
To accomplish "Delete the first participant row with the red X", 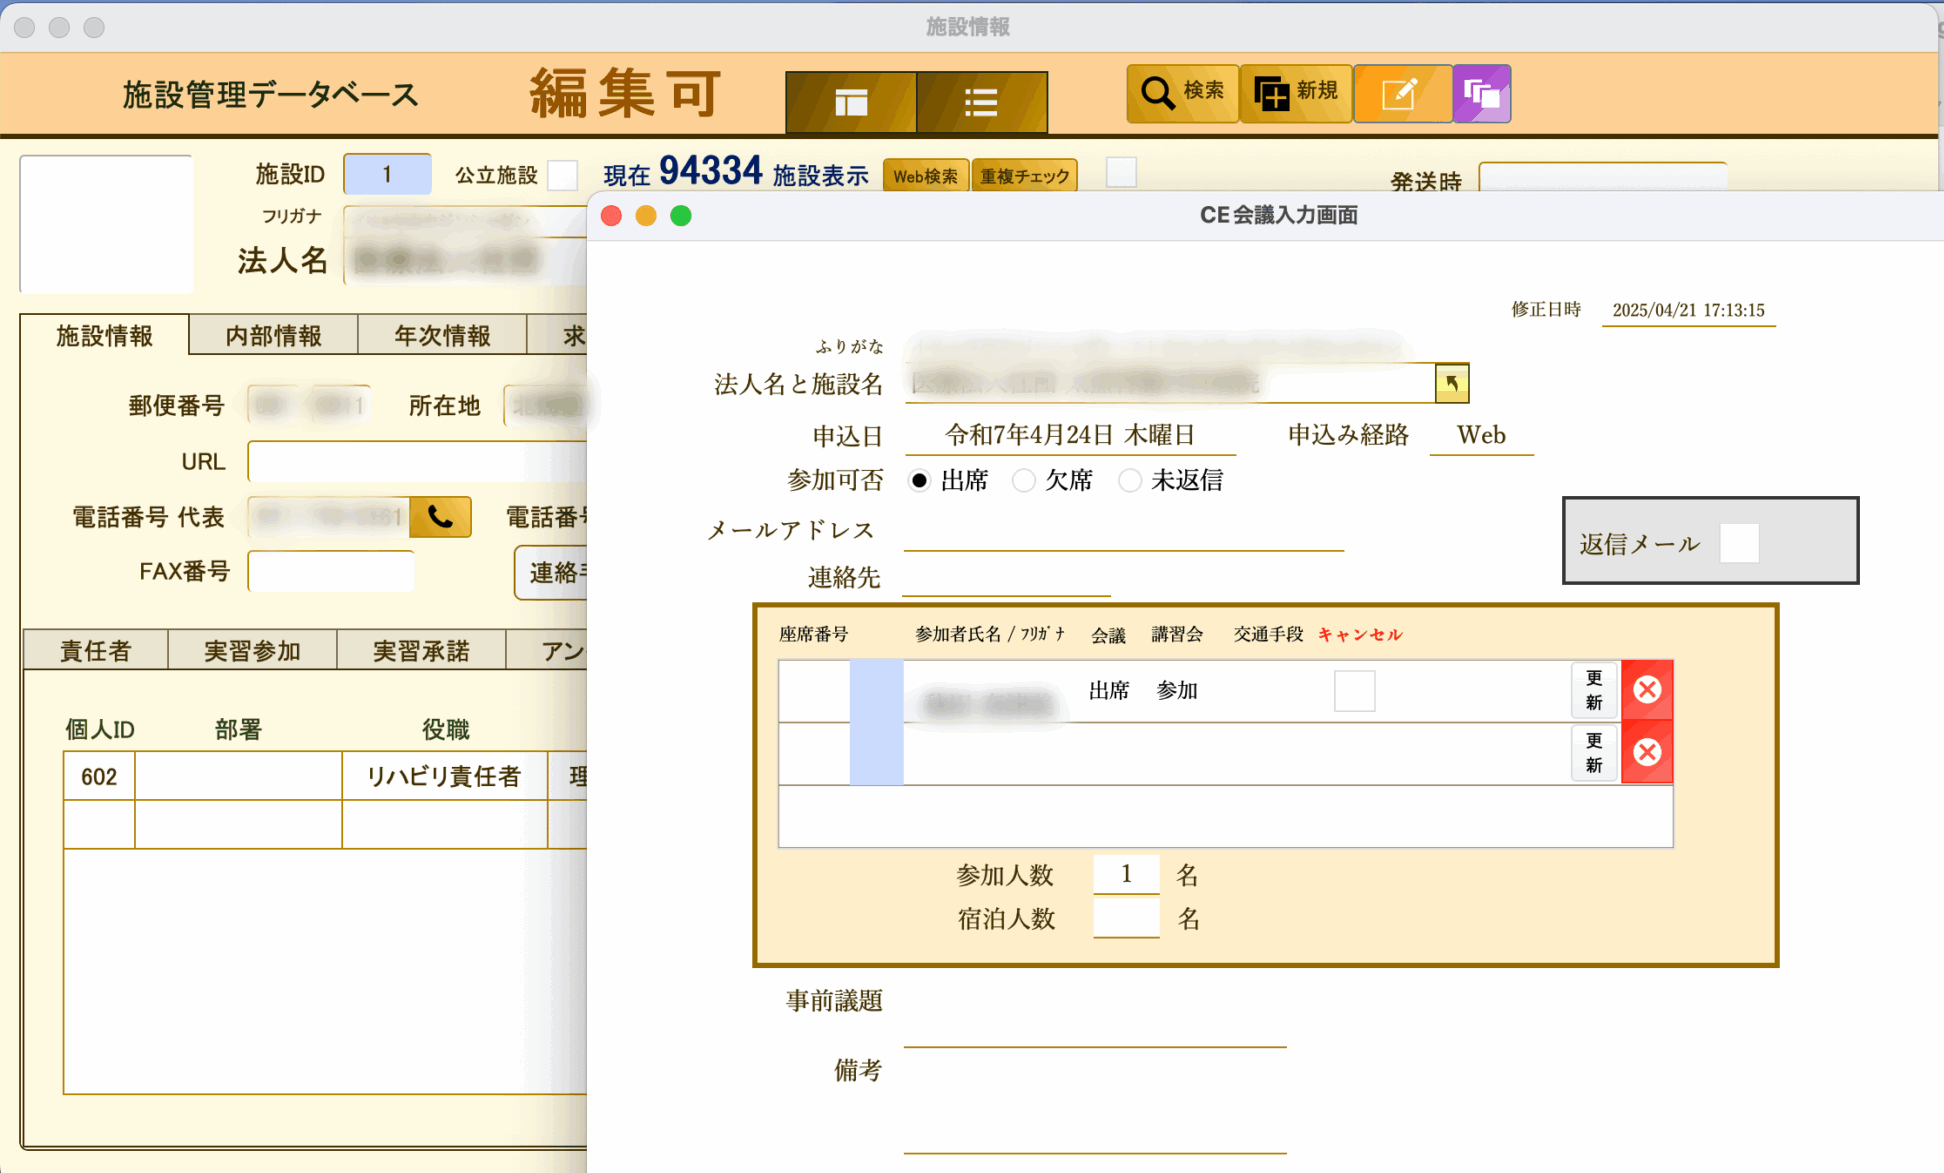I will [1647, 690].
